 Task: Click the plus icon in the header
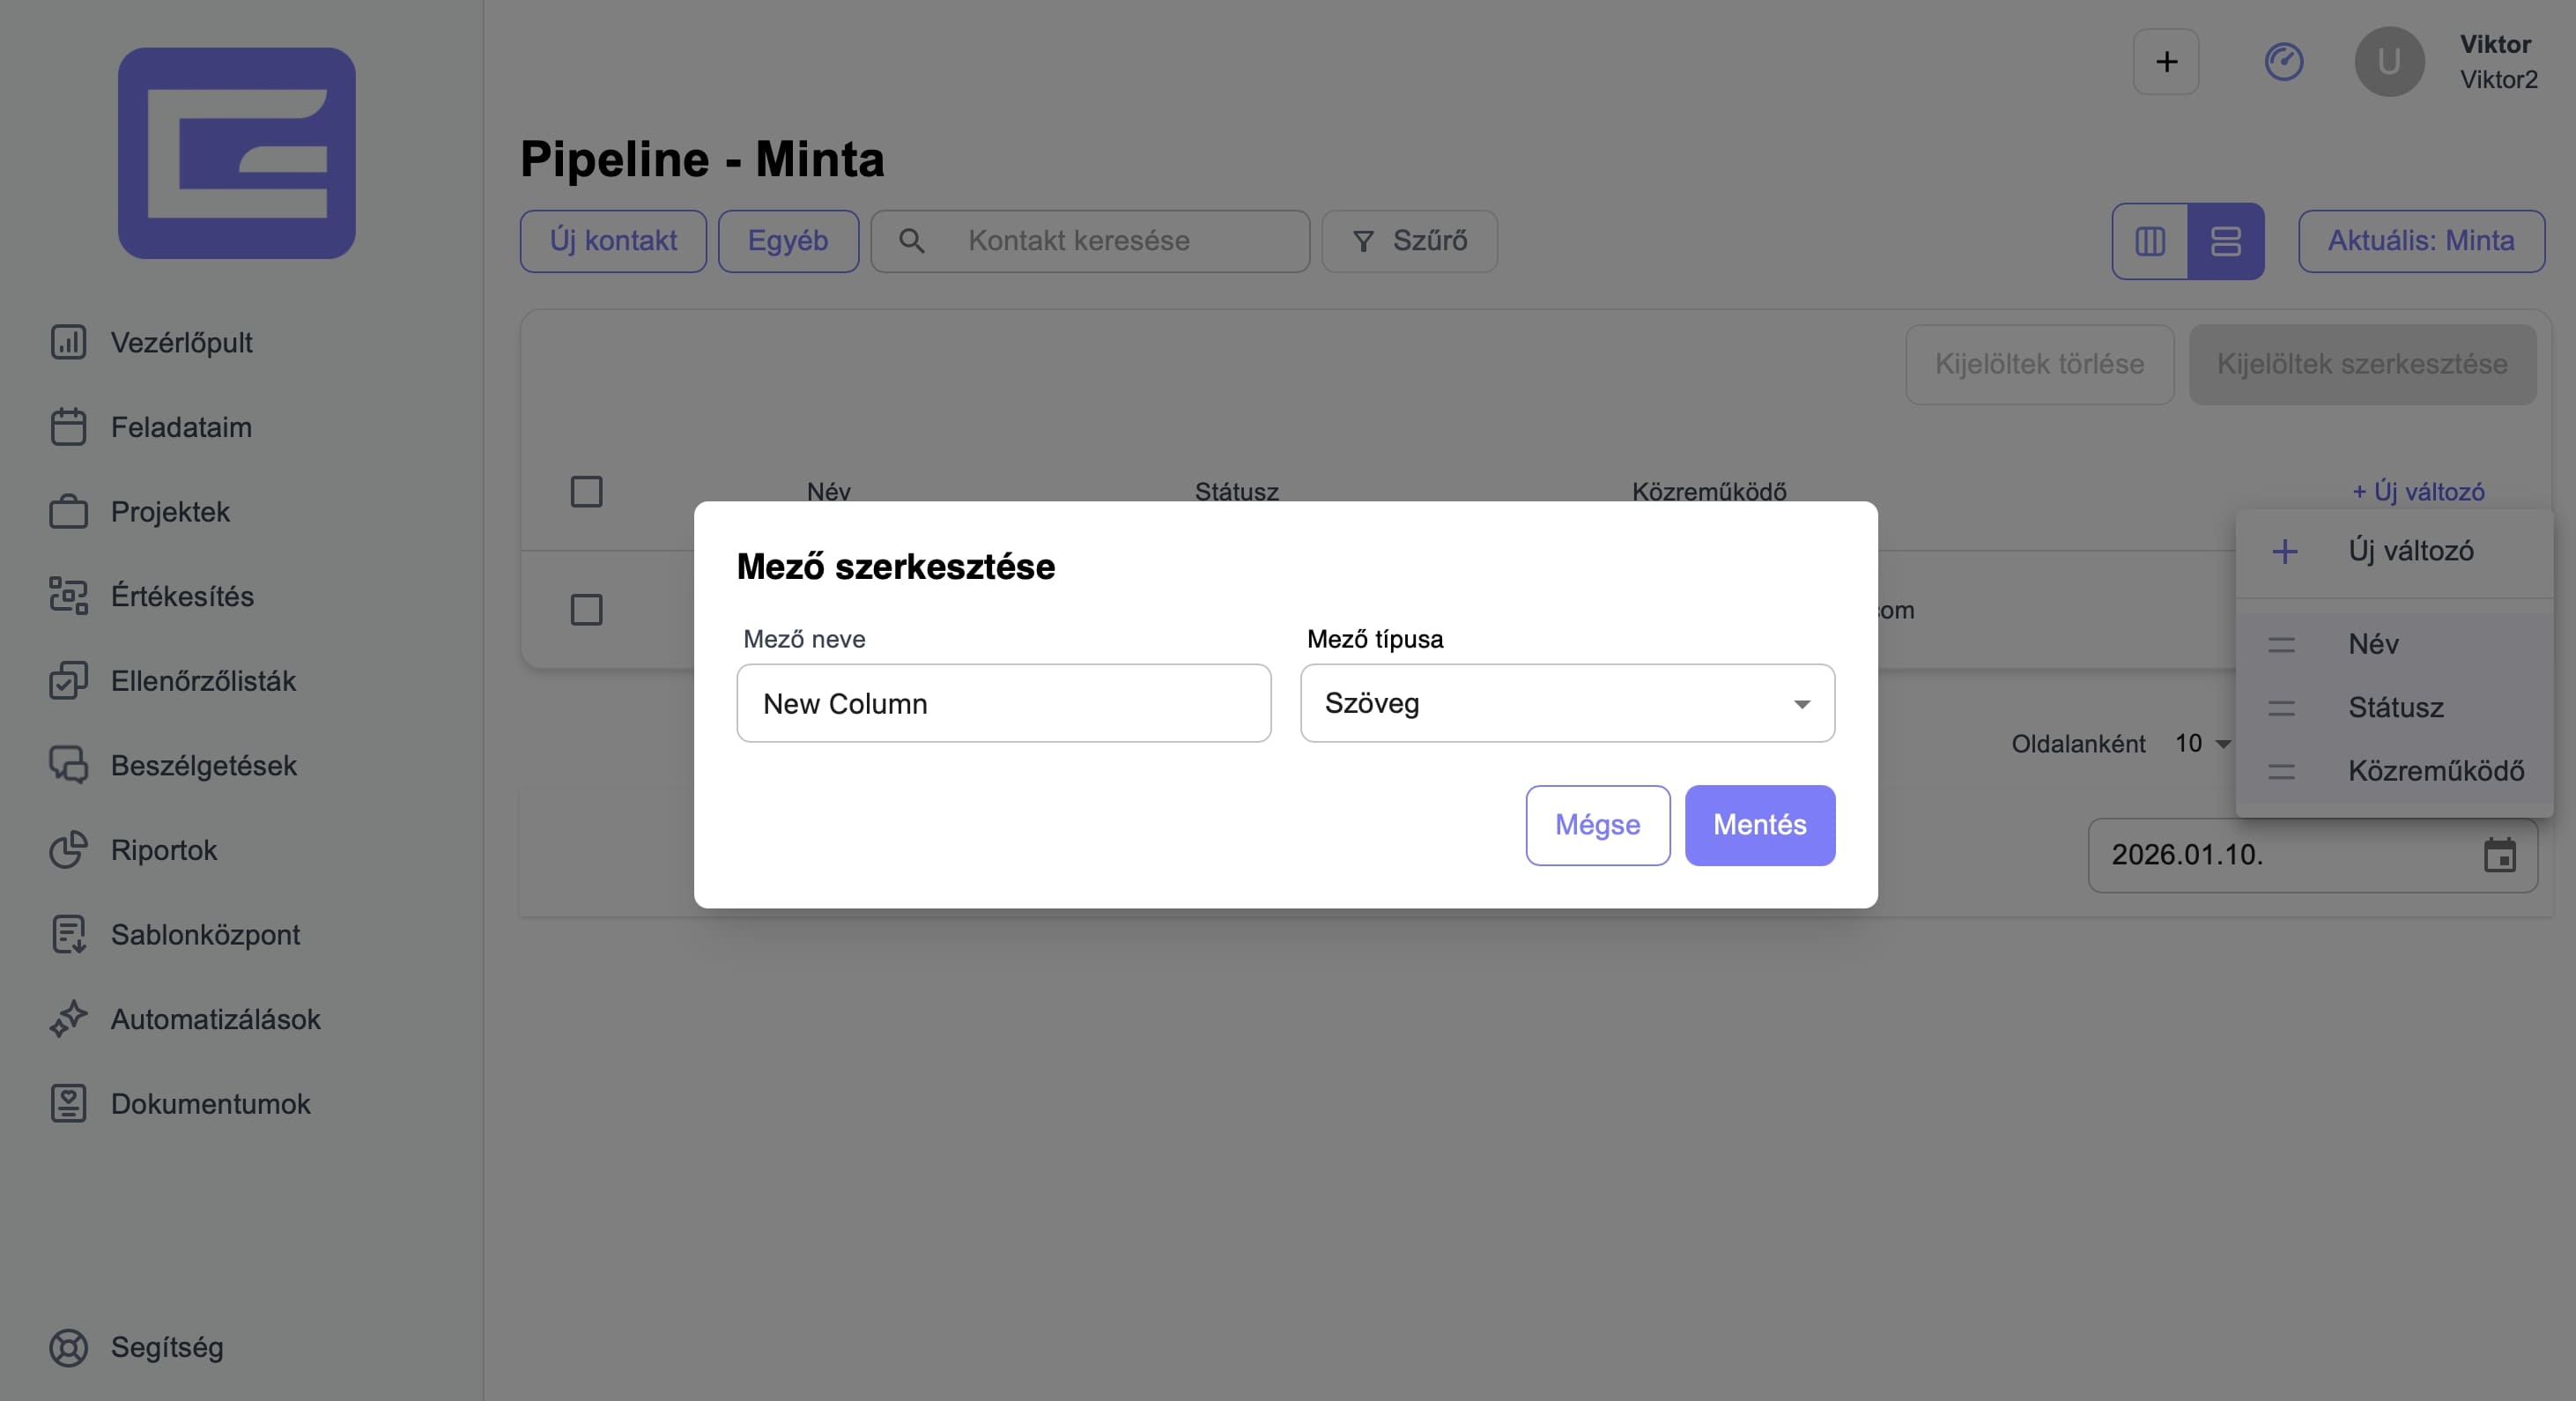[x=2166, y=62]
